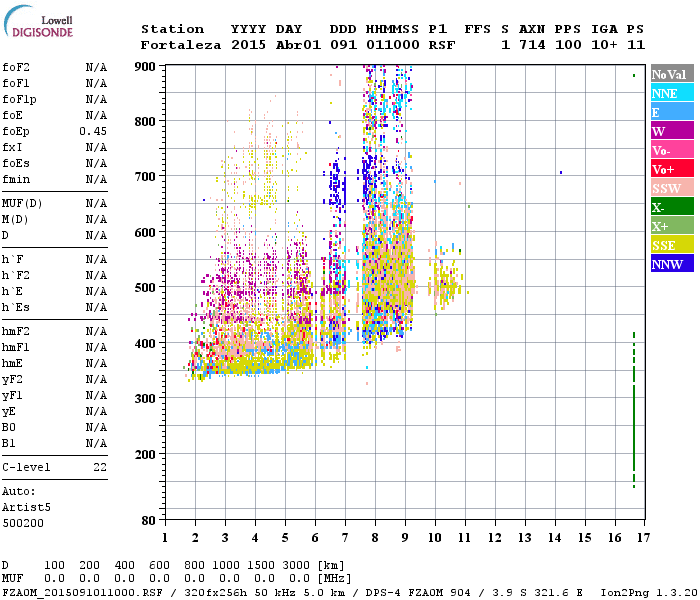Image resolution: width=700 pixels, height=600 pixels.
Task: Click the Artist5 auto-scaling label
Action: 26,507
